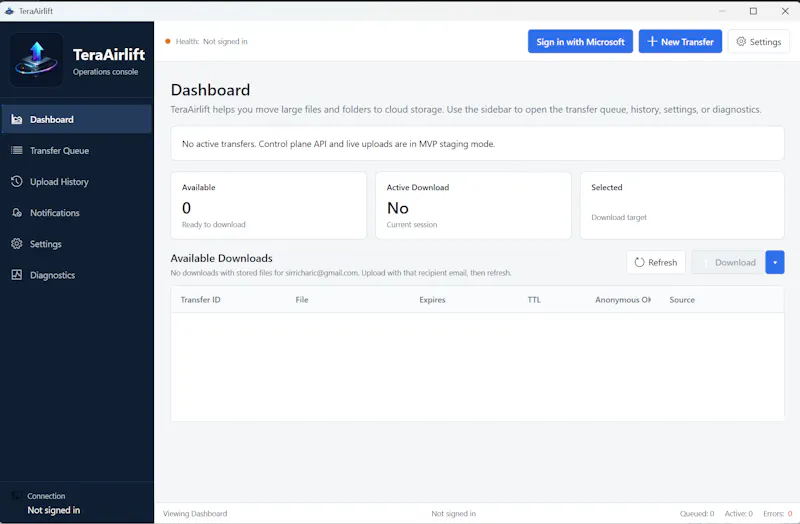Click the orange health status dot
Screen dimensions: 800x524
pos(167,41)
